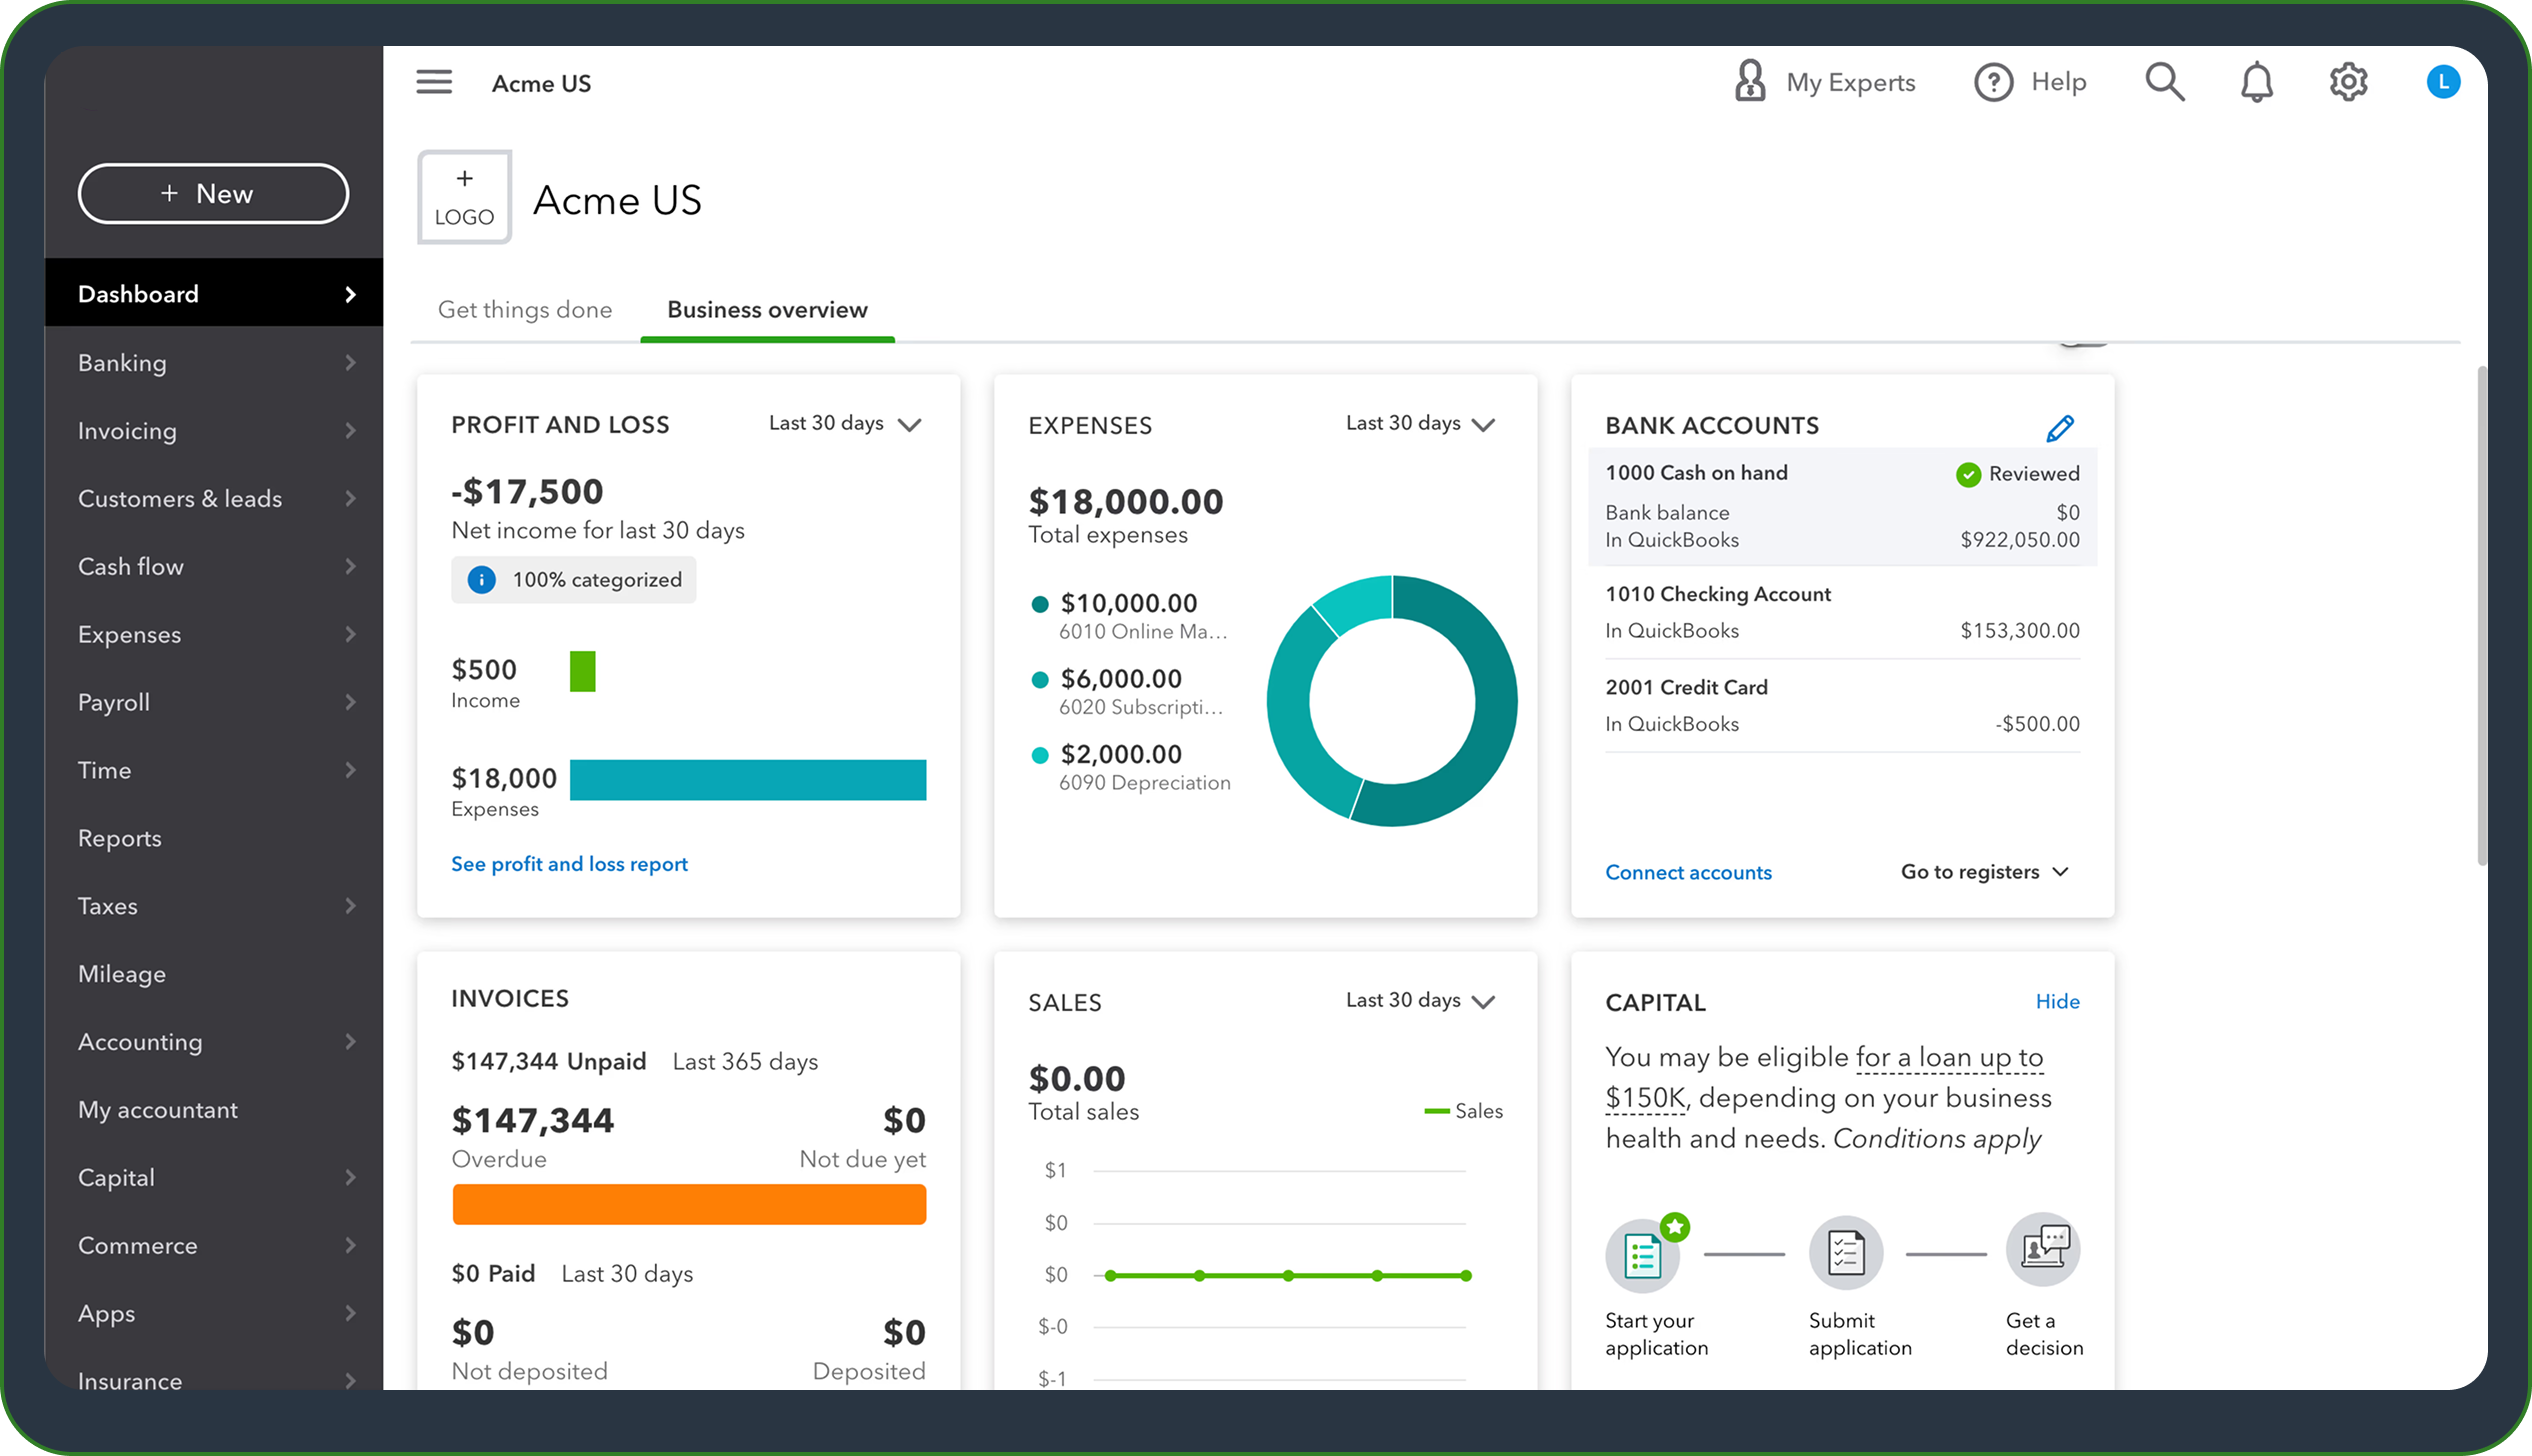Select the Business overview tab
2532x1456 pixels.
(x=767, y=310)
